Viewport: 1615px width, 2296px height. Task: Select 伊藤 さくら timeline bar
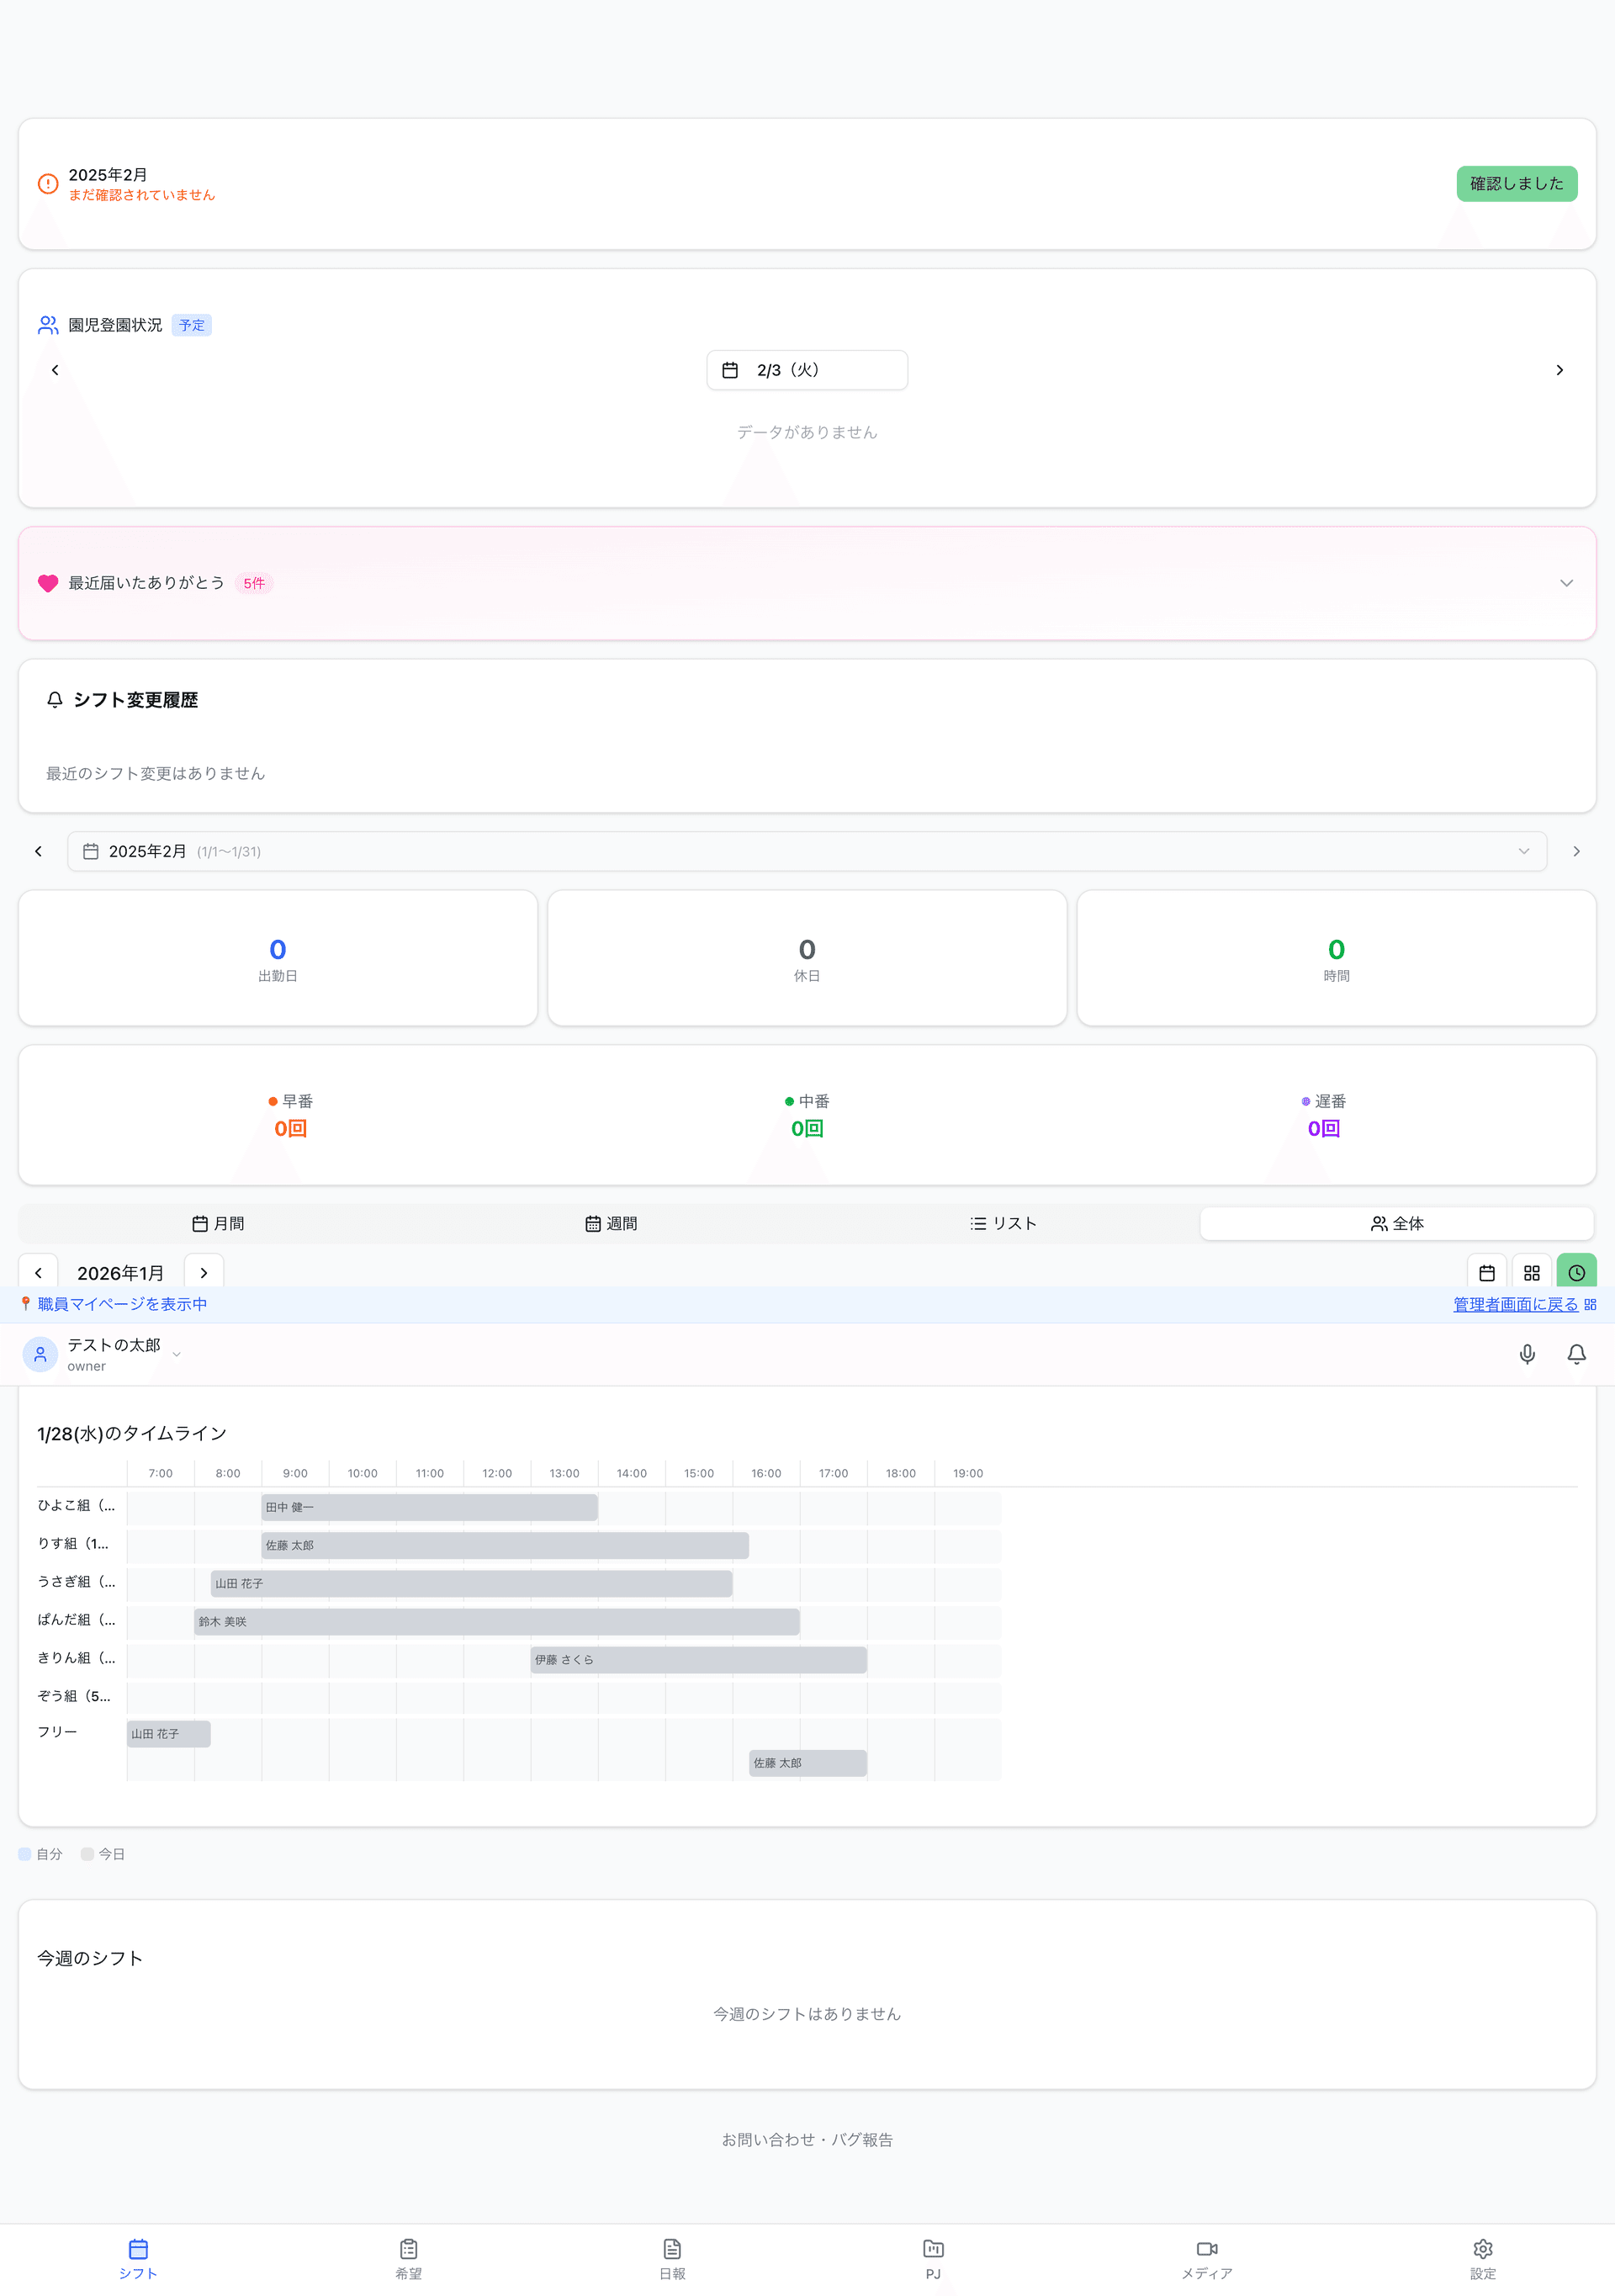[x=698, y=1659]
